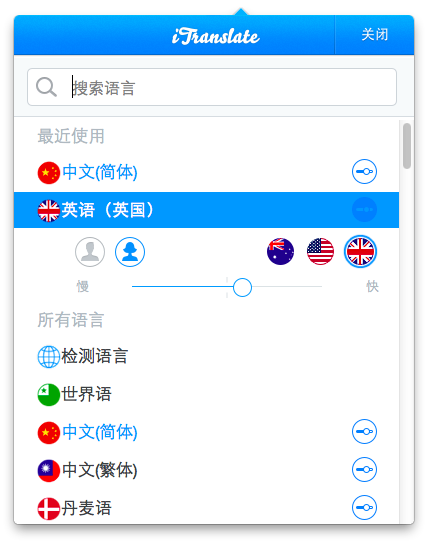Expand voice settings for 丹麦语
This screenshot has width=428, height=544.
364,508
